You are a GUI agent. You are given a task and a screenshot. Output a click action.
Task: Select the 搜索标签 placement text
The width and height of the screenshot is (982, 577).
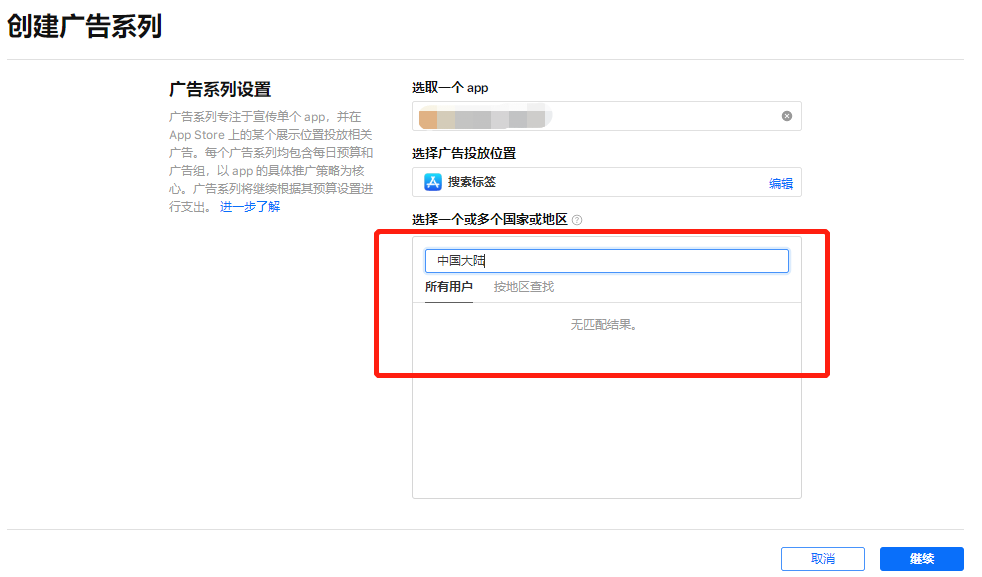472,182
